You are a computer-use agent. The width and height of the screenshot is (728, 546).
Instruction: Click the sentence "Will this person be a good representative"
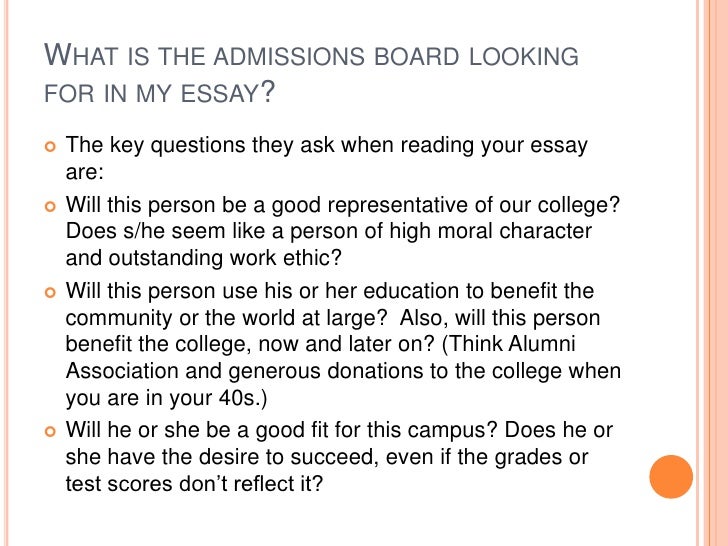(342, 205)
